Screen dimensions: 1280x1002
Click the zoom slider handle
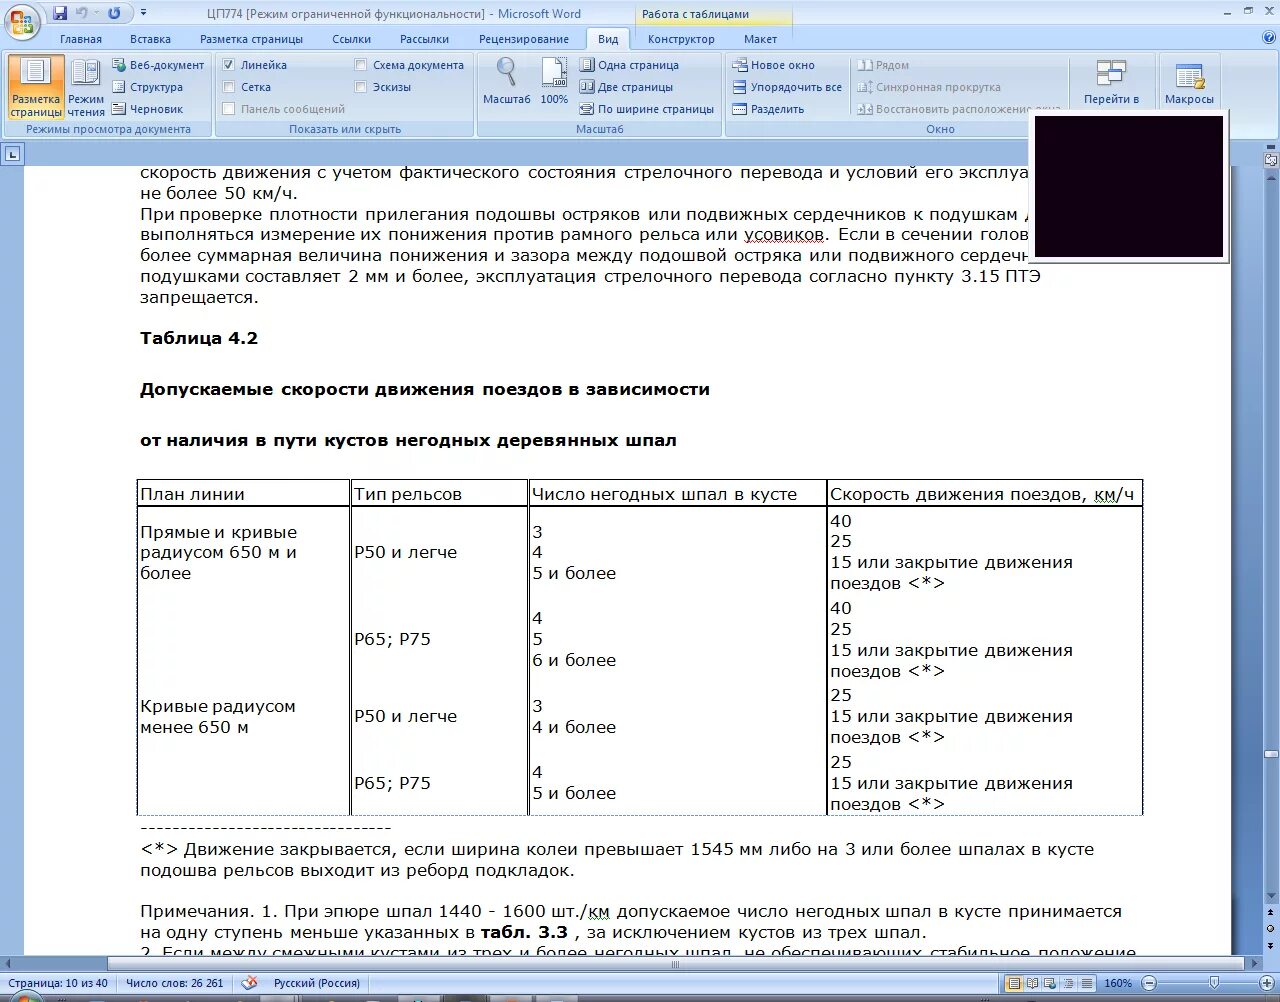coord(1212,983)
